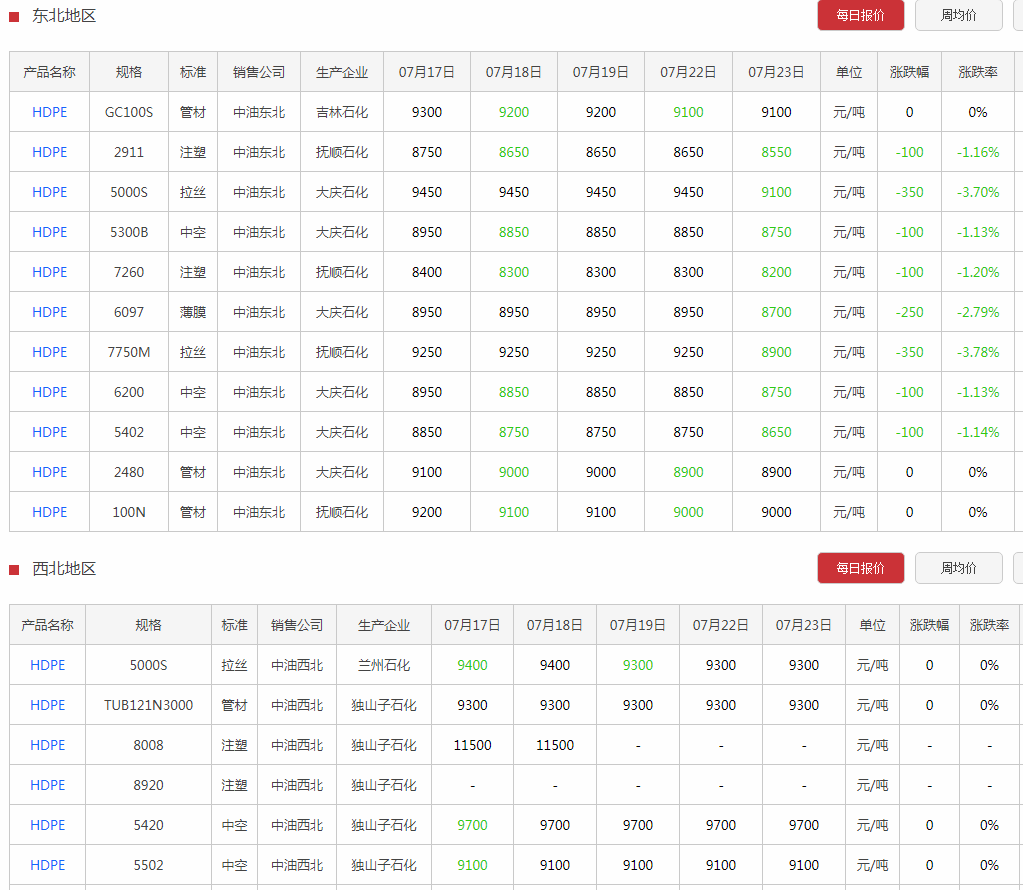Click 07月23日 column header in 东北地区 table
The width and height of the screenshot is (1023, 890).
coord(776,72)
